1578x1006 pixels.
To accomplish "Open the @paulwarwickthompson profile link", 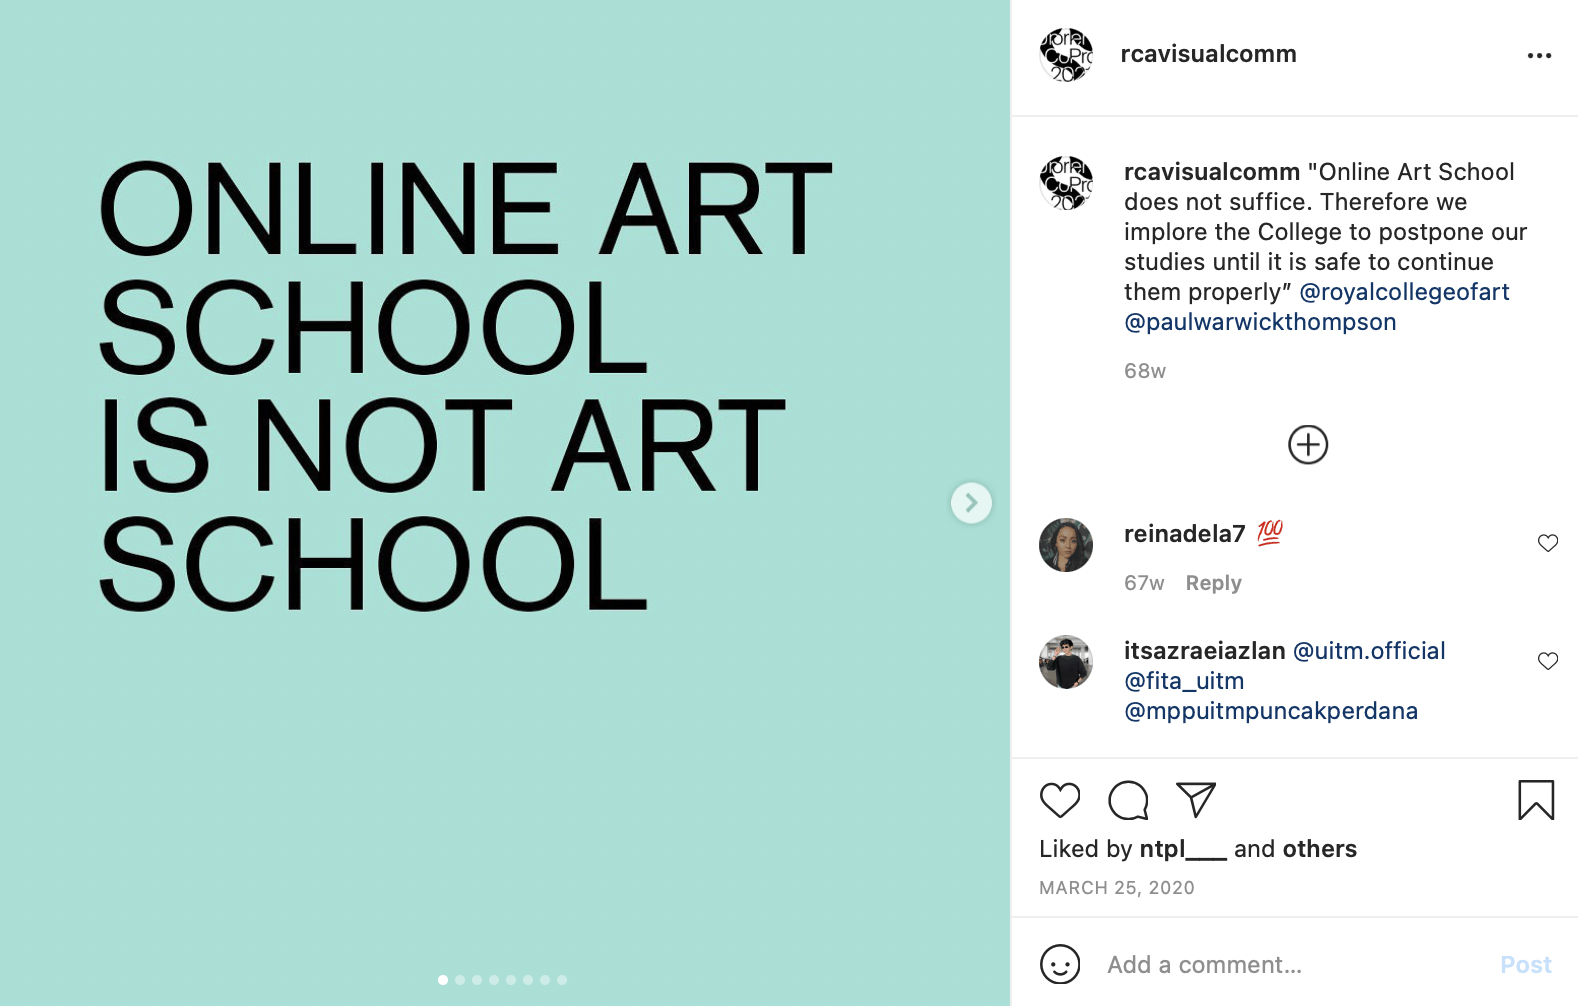I will (1260, 322).
